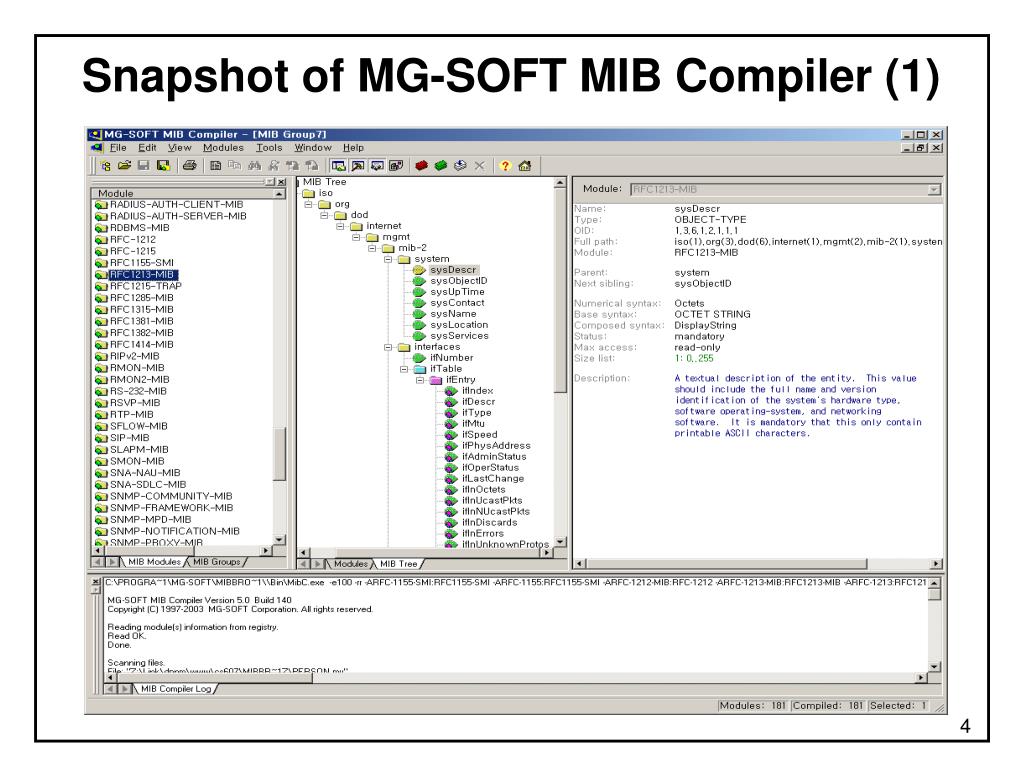Collapse the ifEntry tree node
This screenshot has width=1024, height=768.
[x=420, y=380]
